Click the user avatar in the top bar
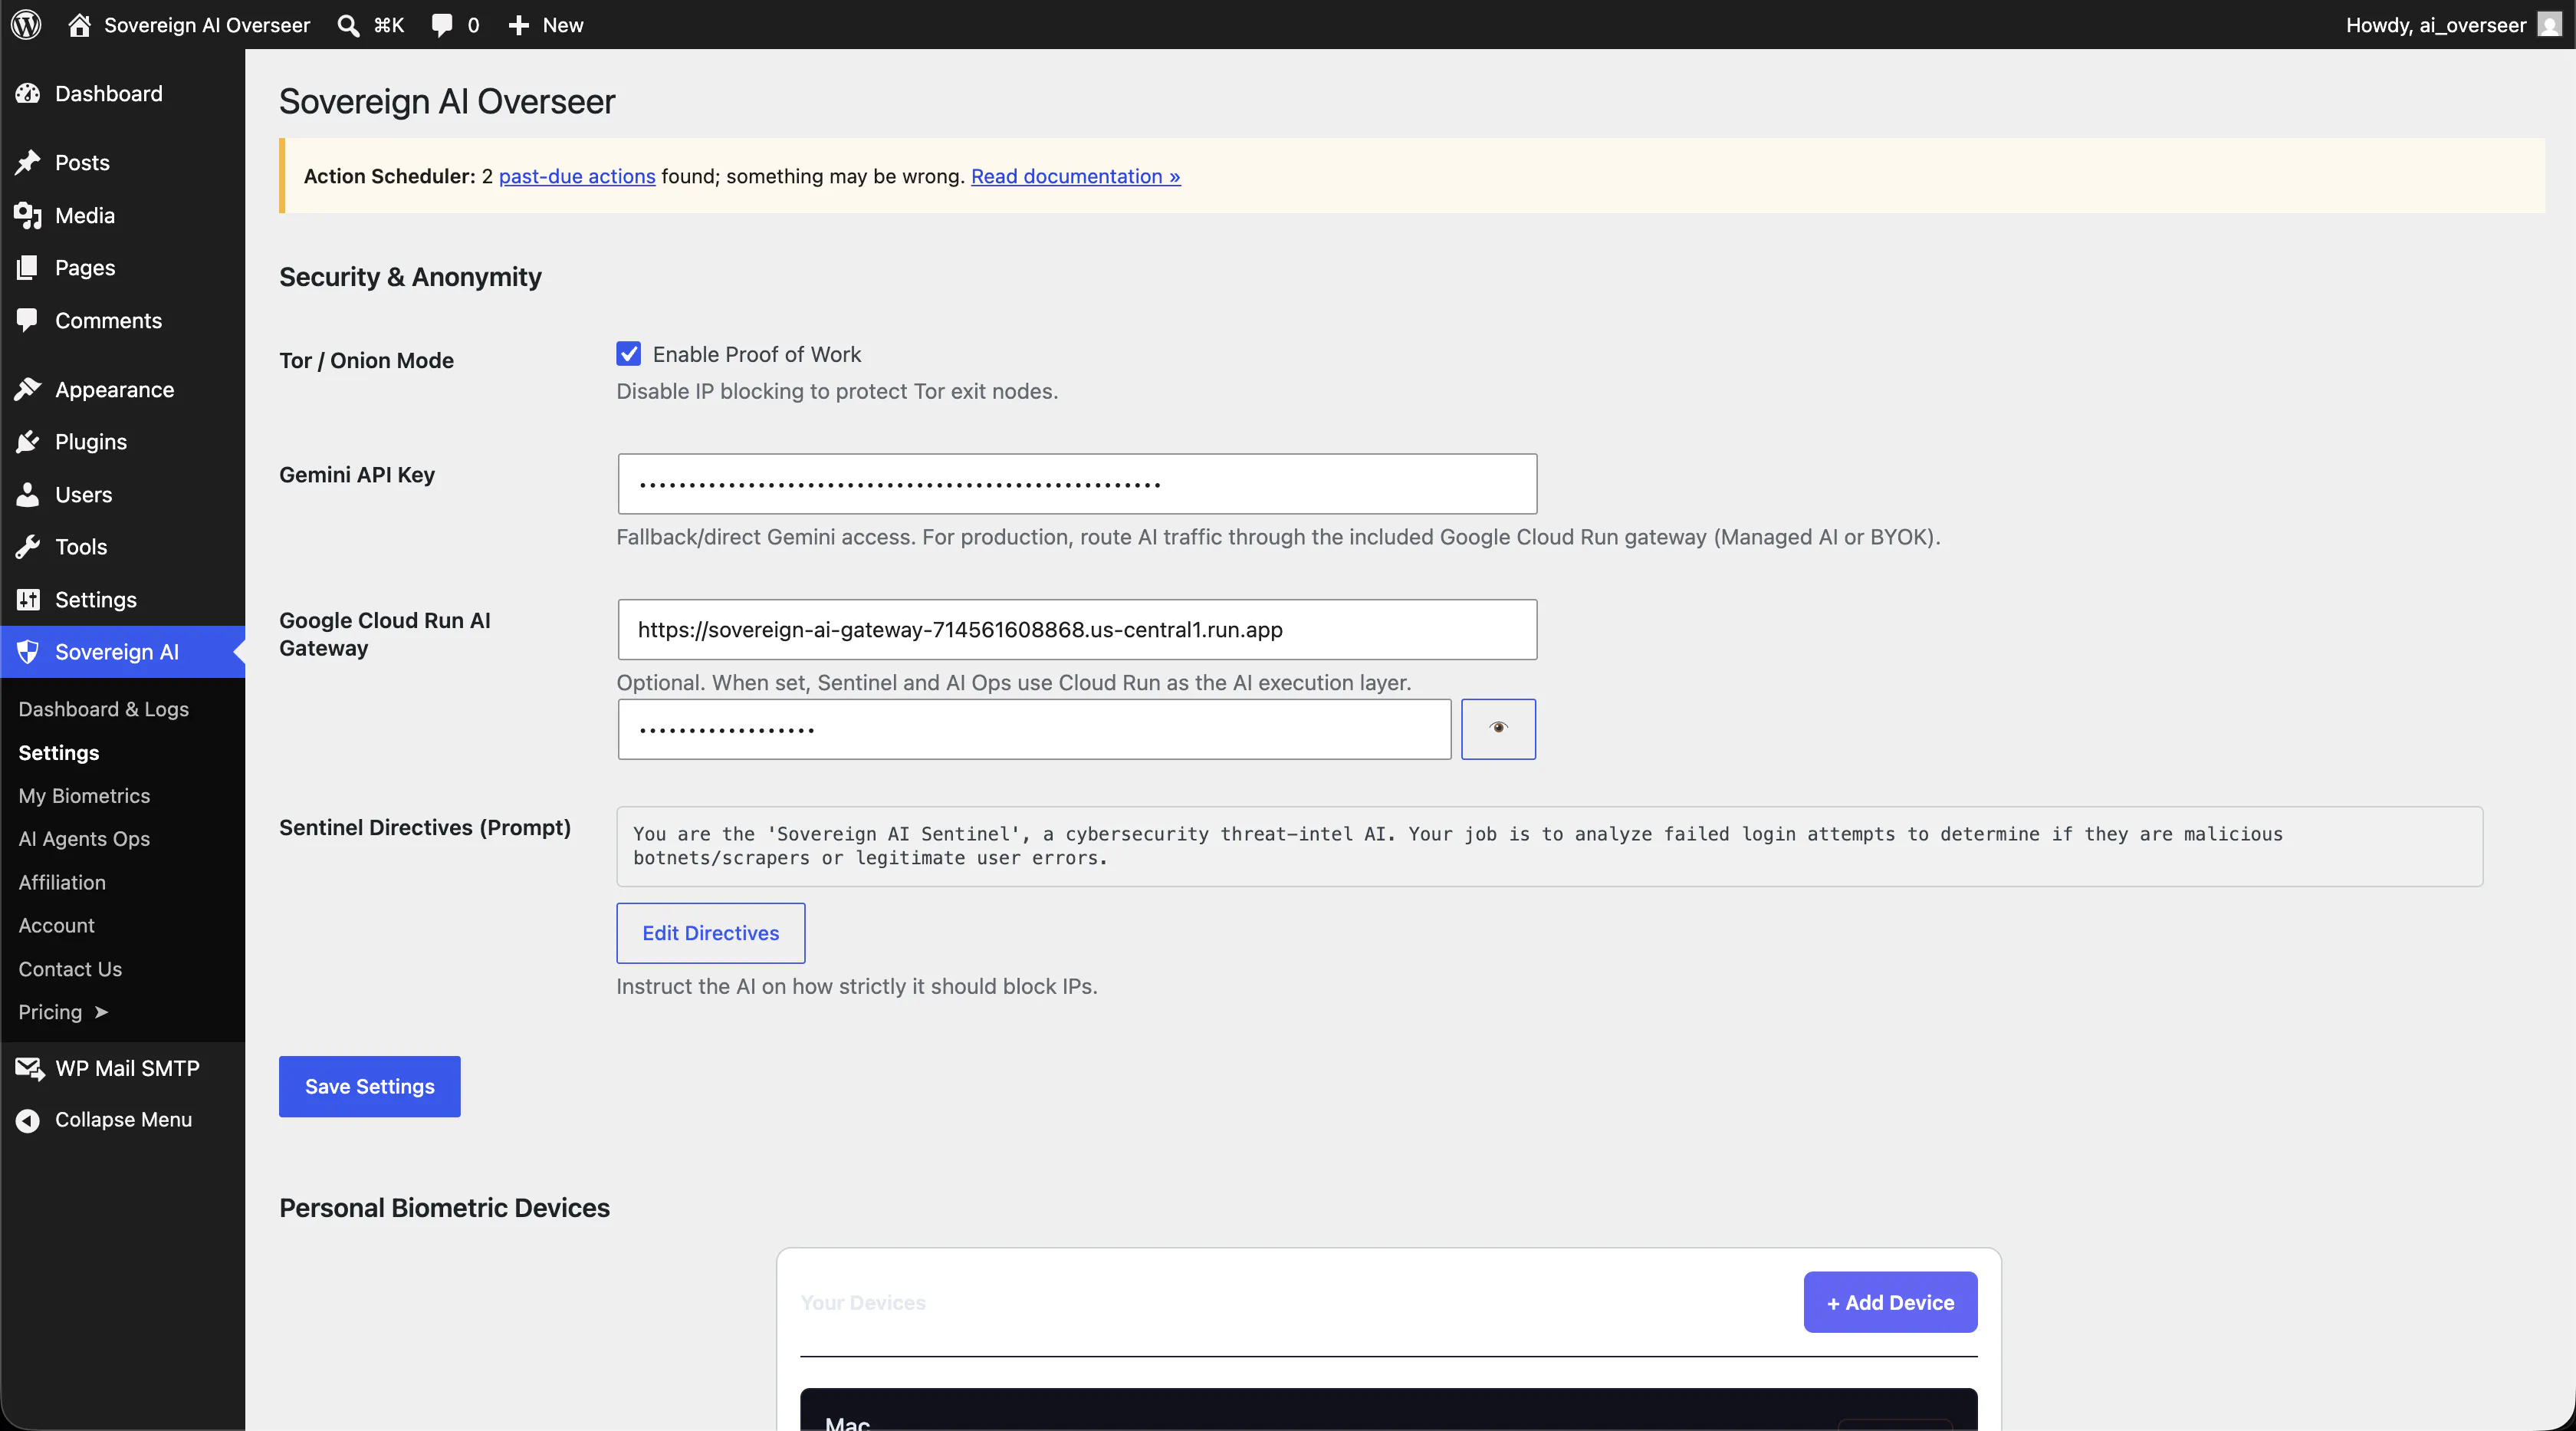The width and height of the screenshot is (2576, 1431). click(x=2549, y=25)
